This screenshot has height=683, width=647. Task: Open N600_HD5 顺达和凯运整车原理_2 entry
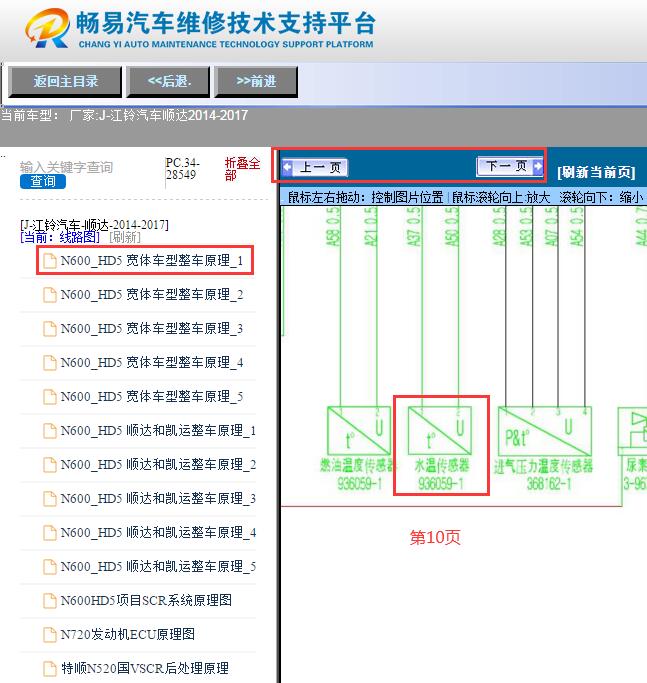click(158, 464)
